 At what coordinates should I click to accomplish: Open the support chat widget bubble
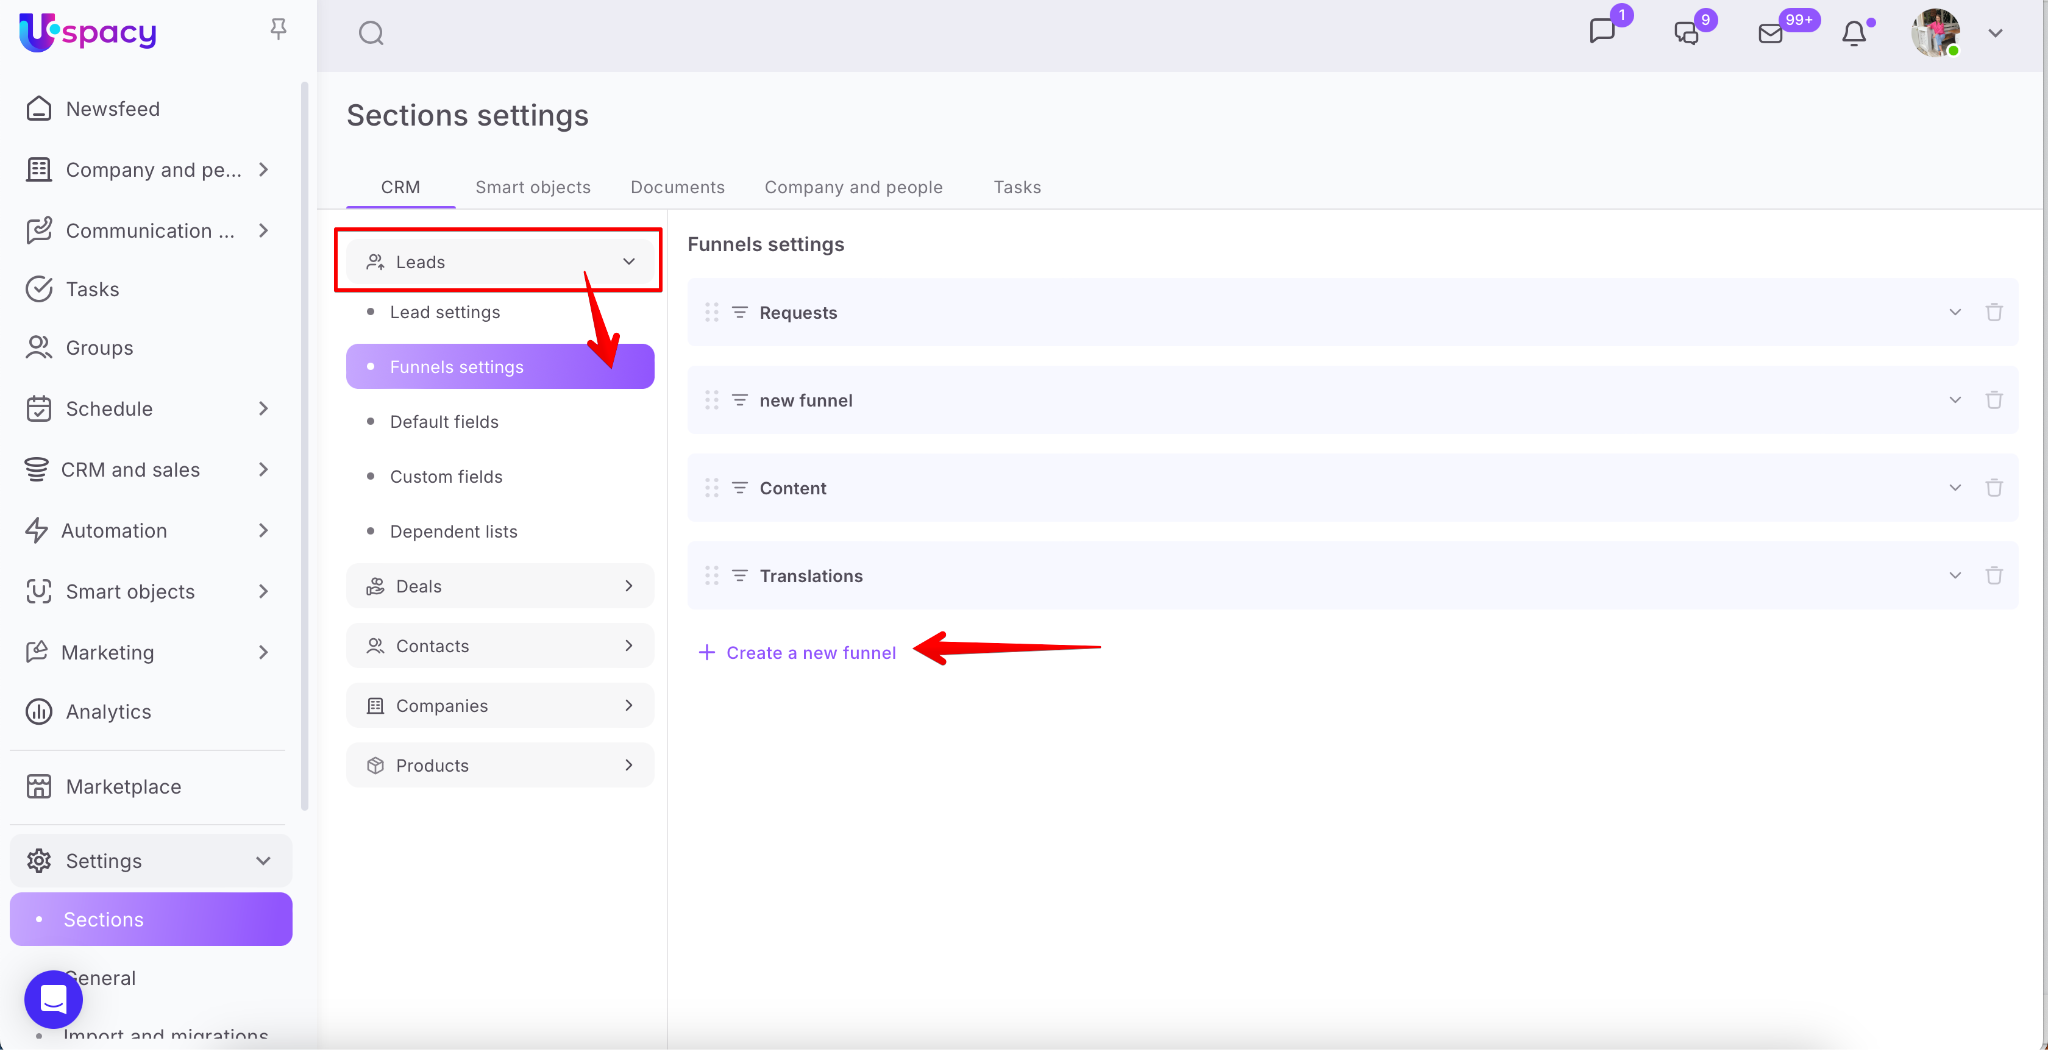click(53, 998)
